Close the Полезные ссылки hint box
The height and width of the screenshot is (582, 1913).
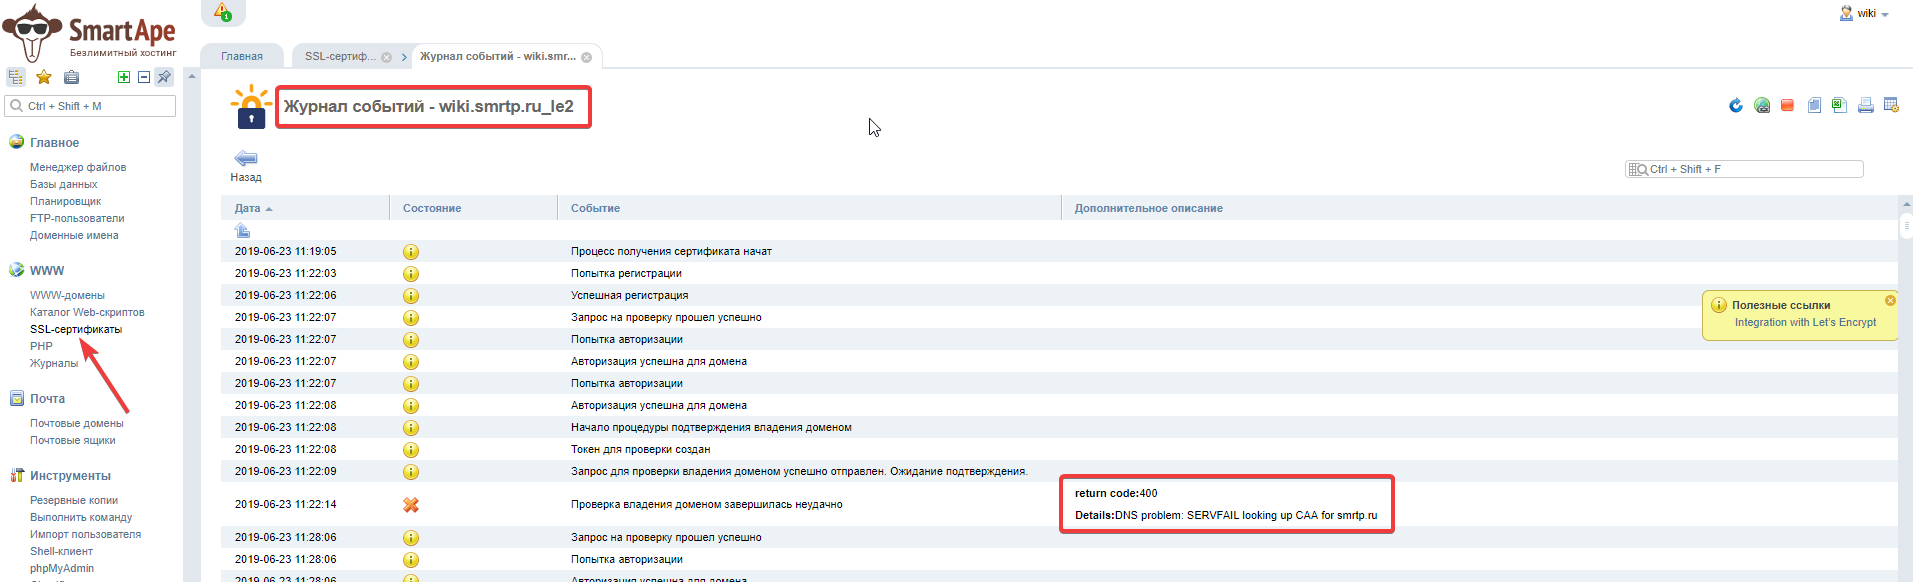pos(1890,300)
